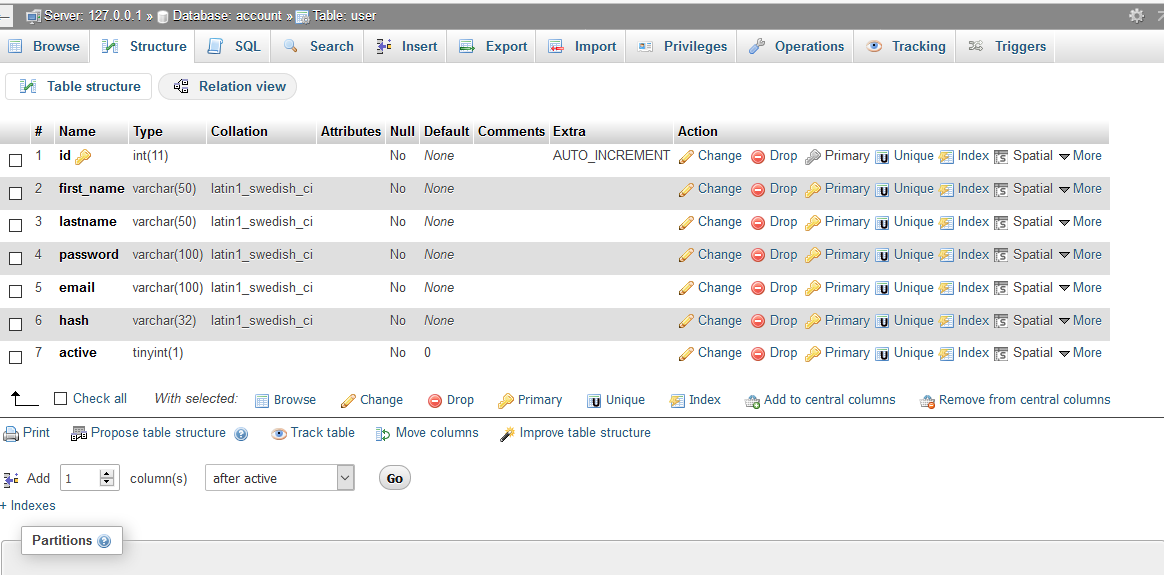
Task: Select the email column checkbox
Action: (x=16, y=291)
